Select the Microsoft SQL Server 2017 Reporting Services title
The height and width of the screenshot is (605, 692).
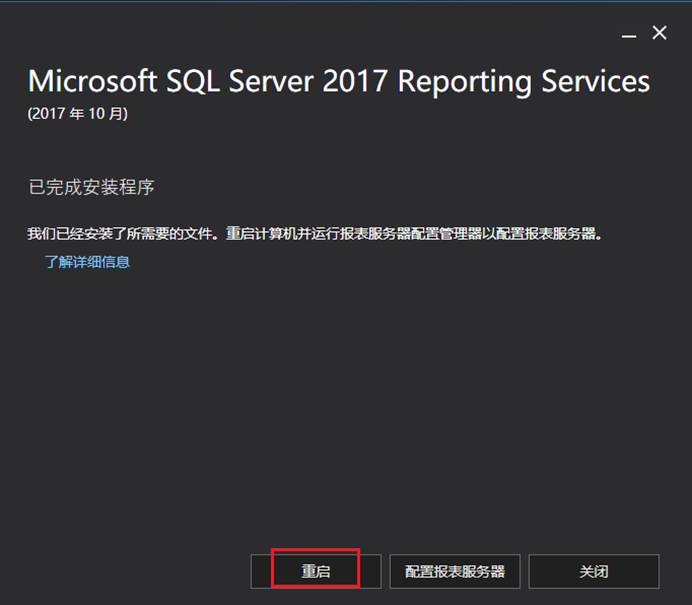338,82
